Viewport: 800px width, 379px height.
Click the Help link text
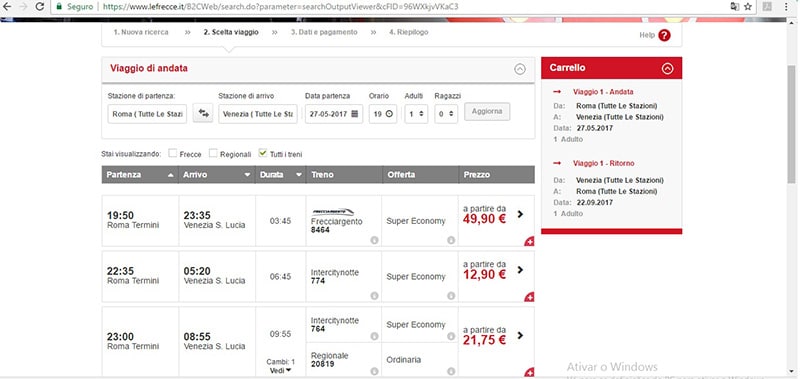point(646,35)
